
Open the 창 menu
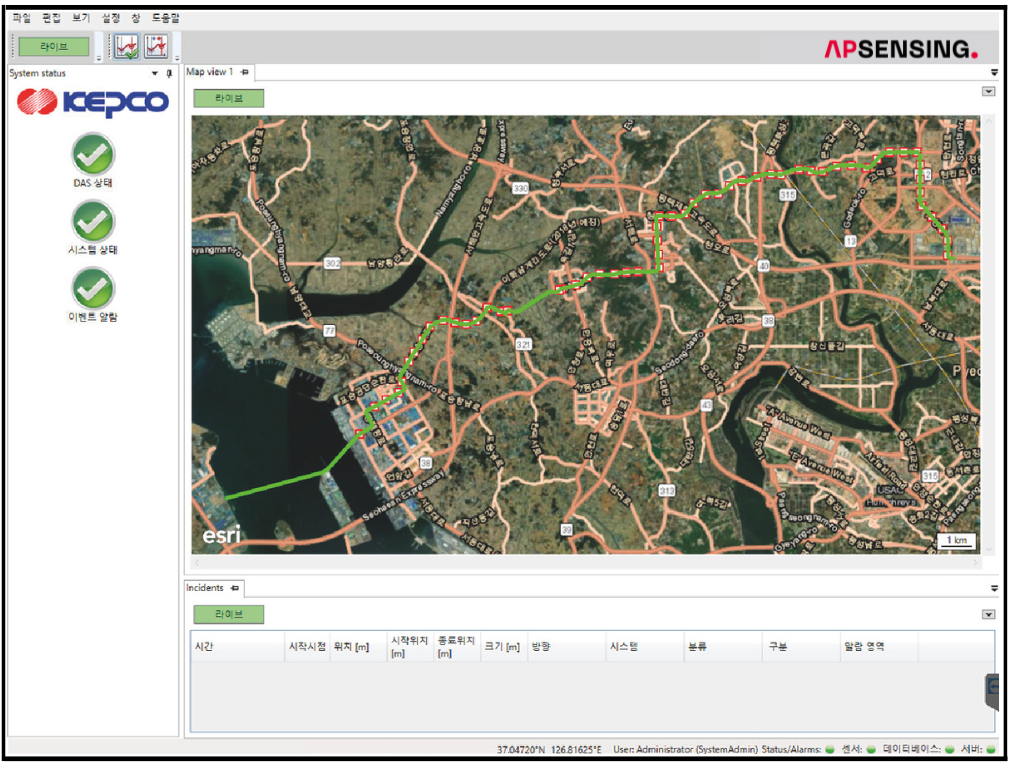click(136, 18)
